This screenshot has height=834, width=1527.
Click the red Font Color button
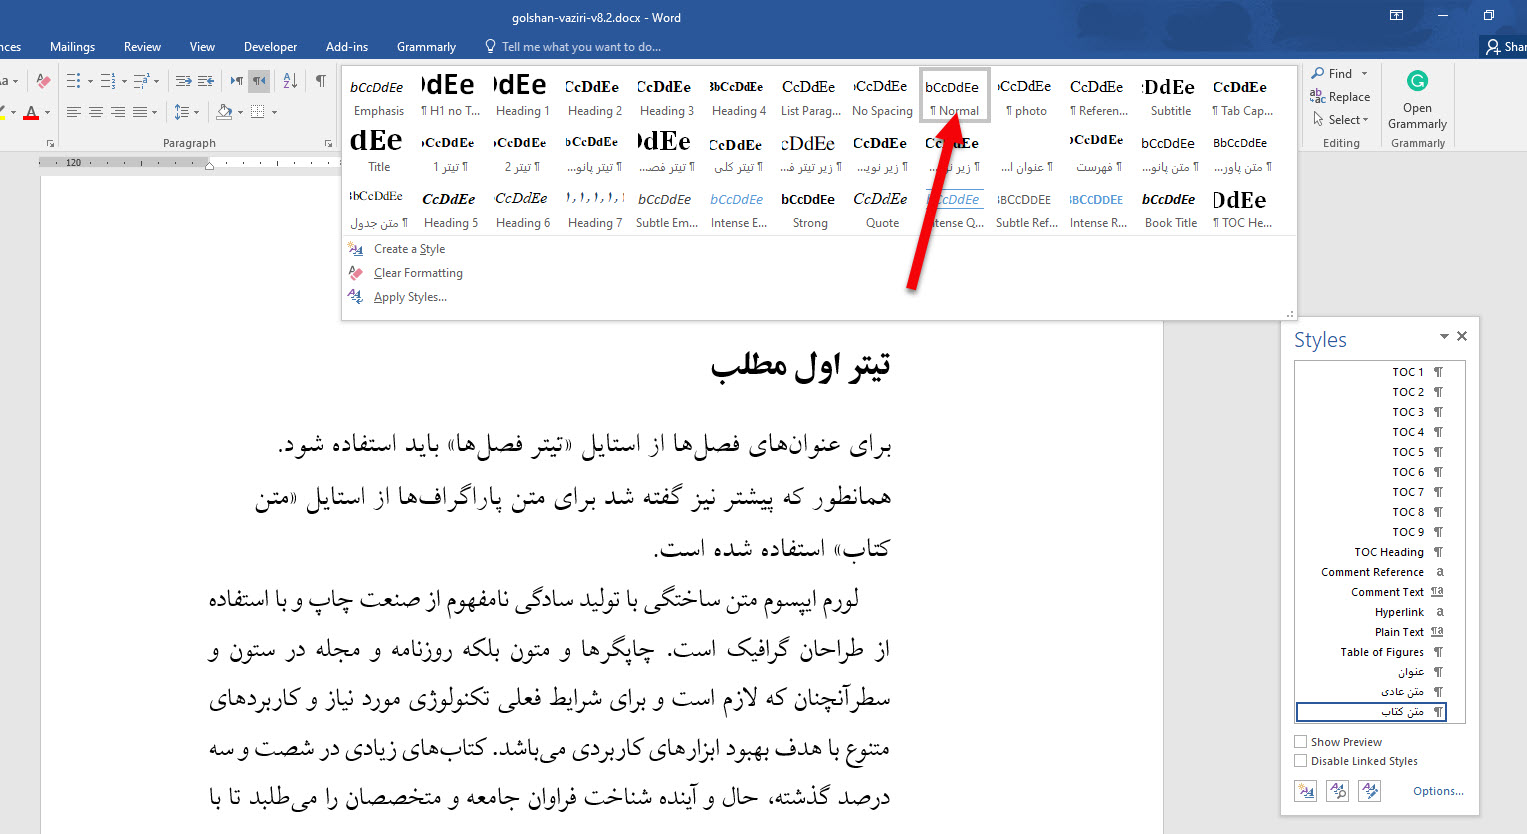31,112
